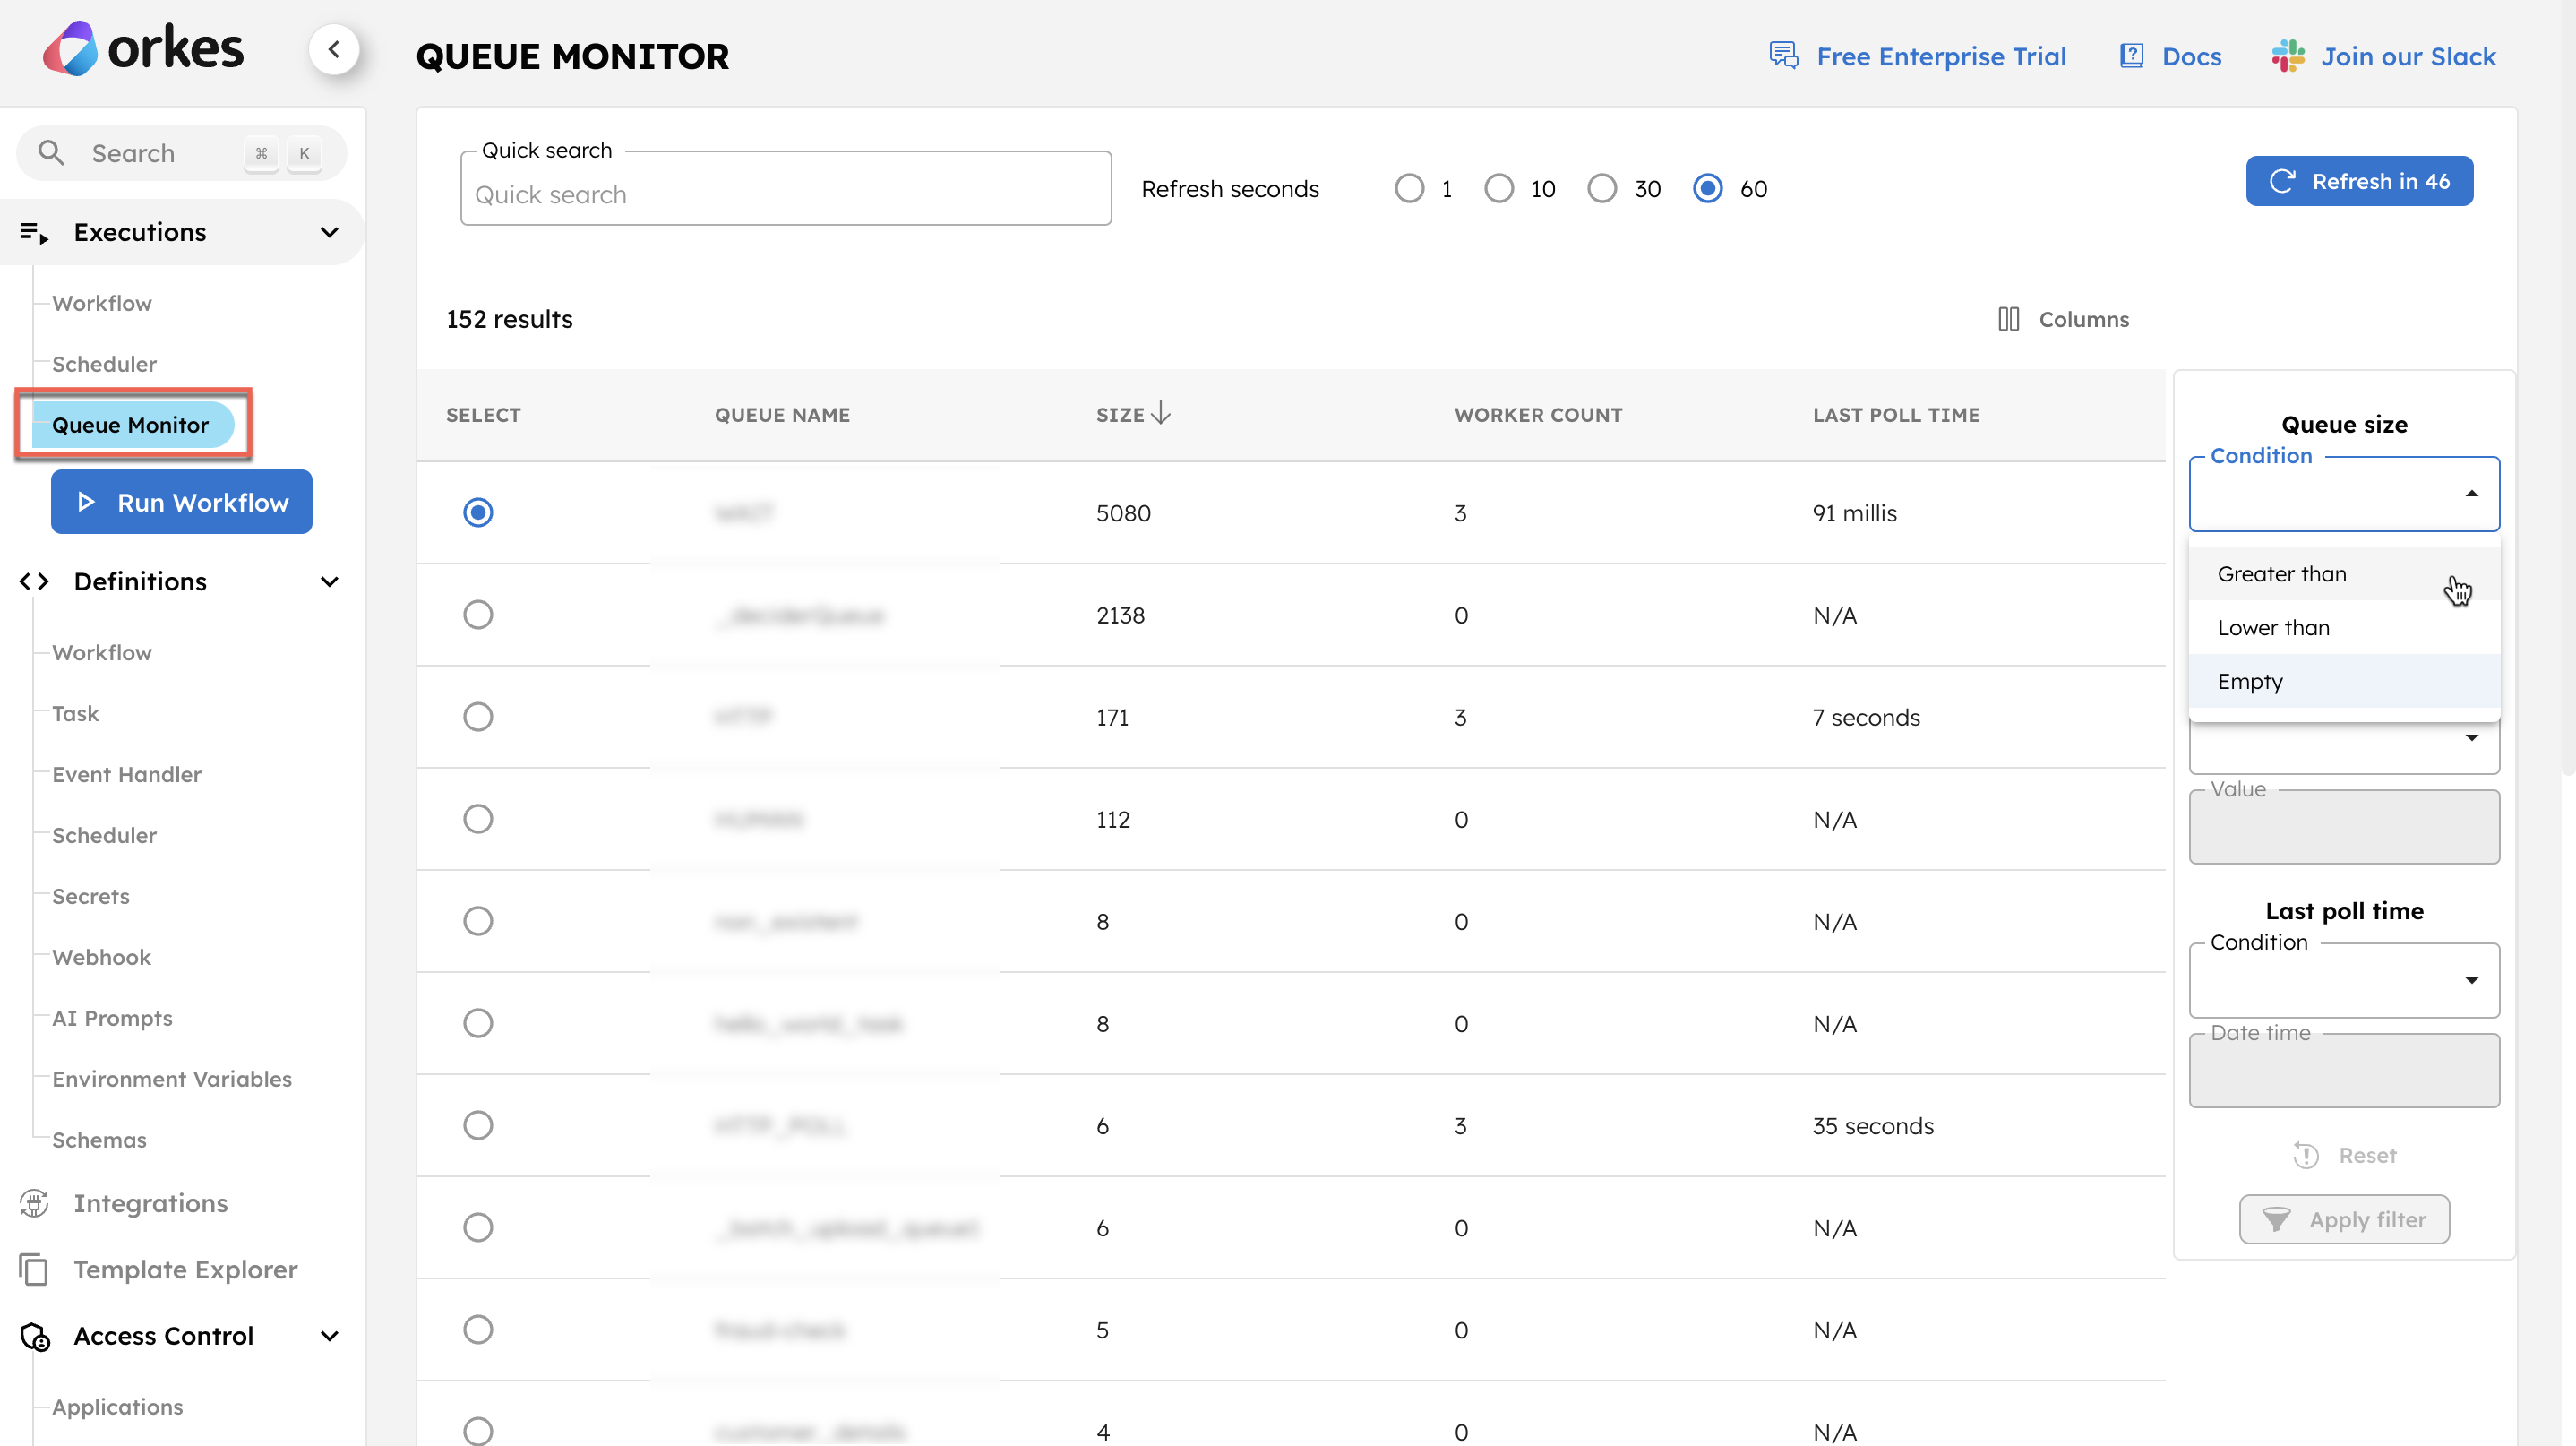Click the Queue size Value field

[2343, 826]
